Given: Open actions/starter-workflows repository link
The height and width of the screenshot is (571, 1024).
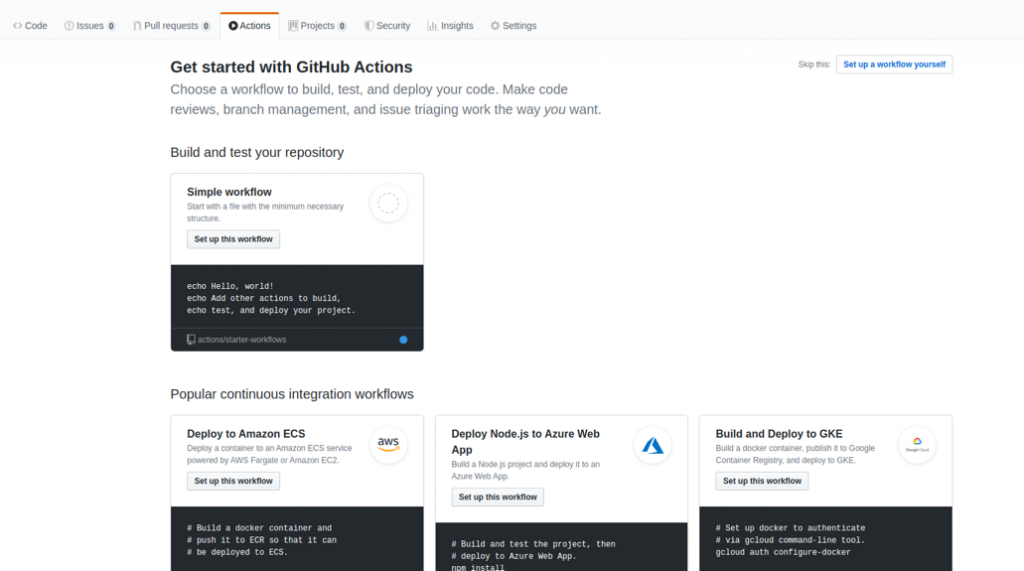Looking at the screenshot, I should click(x=242, y=340).
